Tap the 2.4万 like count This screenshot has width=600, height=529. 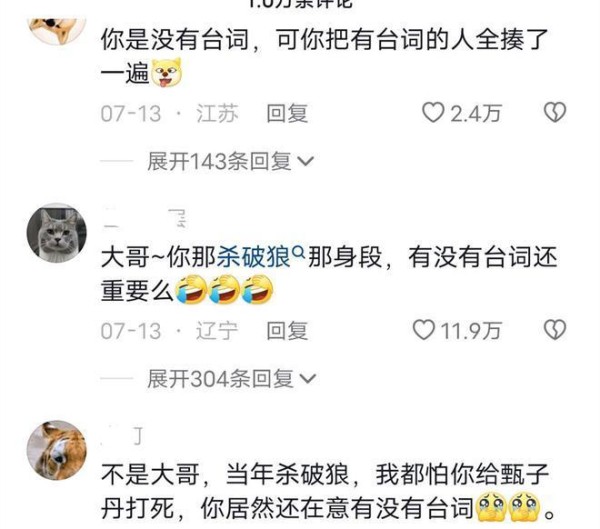[475, 114]
